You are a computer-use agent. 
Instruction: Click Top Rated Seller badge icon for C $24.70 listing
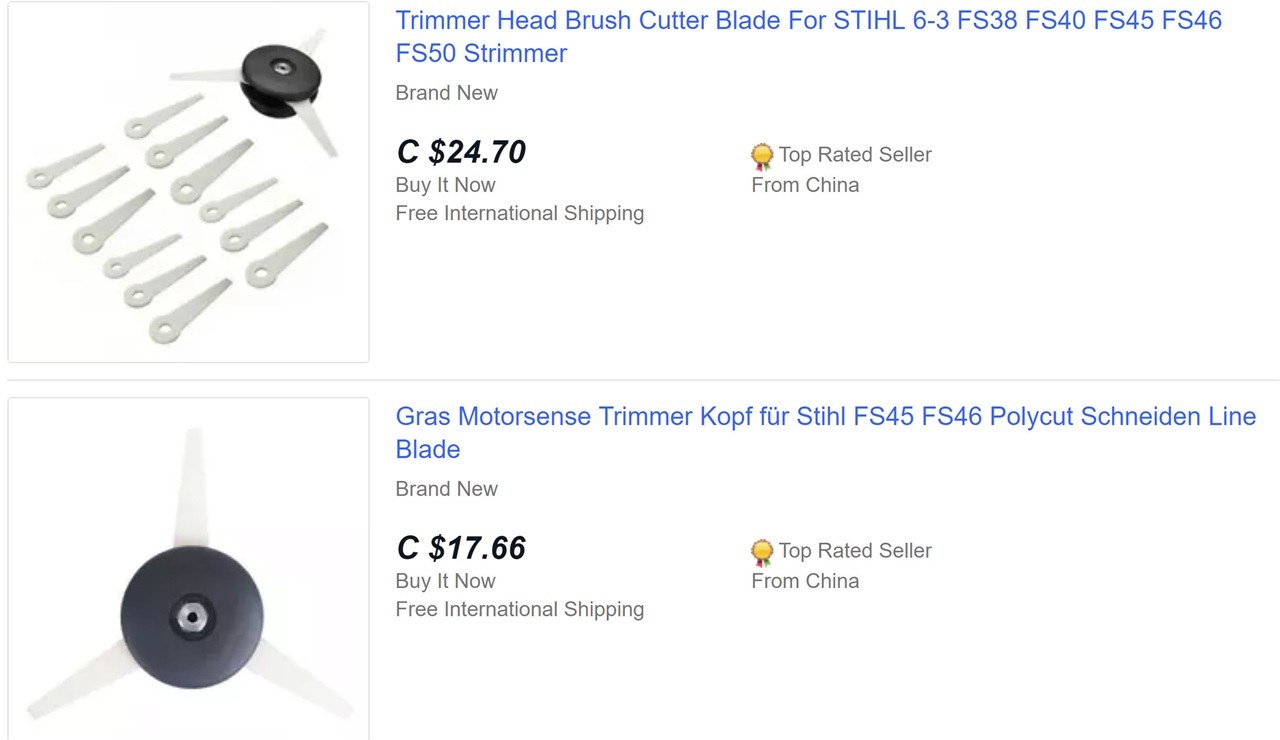(x=762, y=156)
